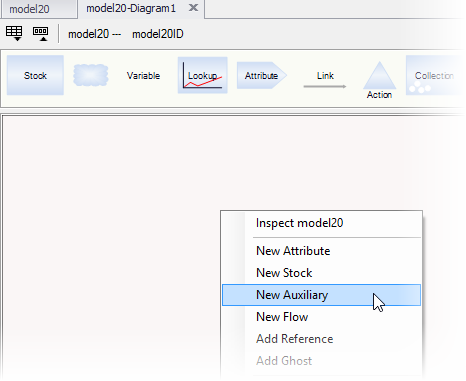Click the table grid down-arrow icon
The width and height of the screenshot is (466, 381).
[14, 33]
